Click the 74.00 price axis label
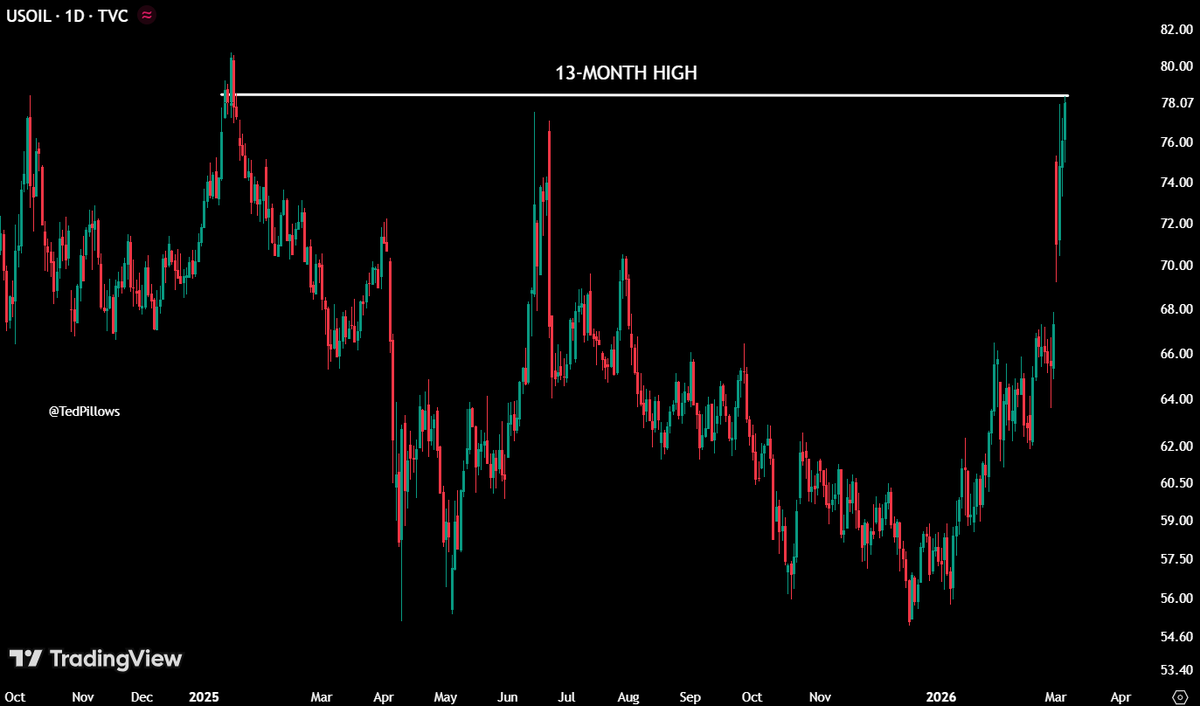The image size is (1200, 706). tap(1176, 183)
